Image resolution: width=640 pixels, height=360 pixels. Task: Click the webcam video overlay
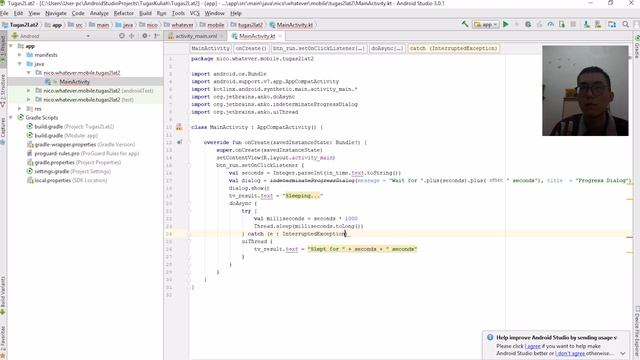click(x=585, y=91)
